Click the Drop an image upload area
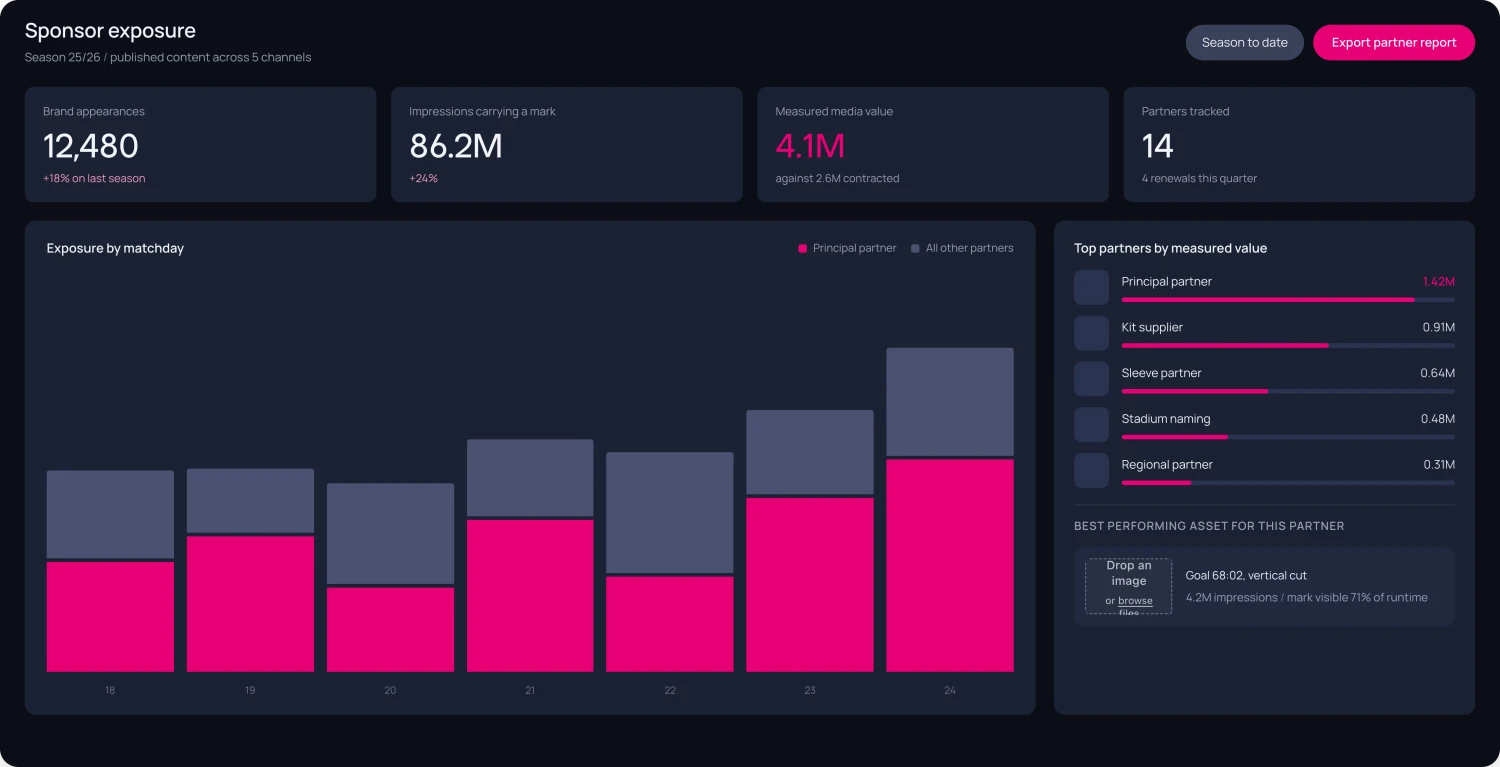 [x=1129, y=586]
